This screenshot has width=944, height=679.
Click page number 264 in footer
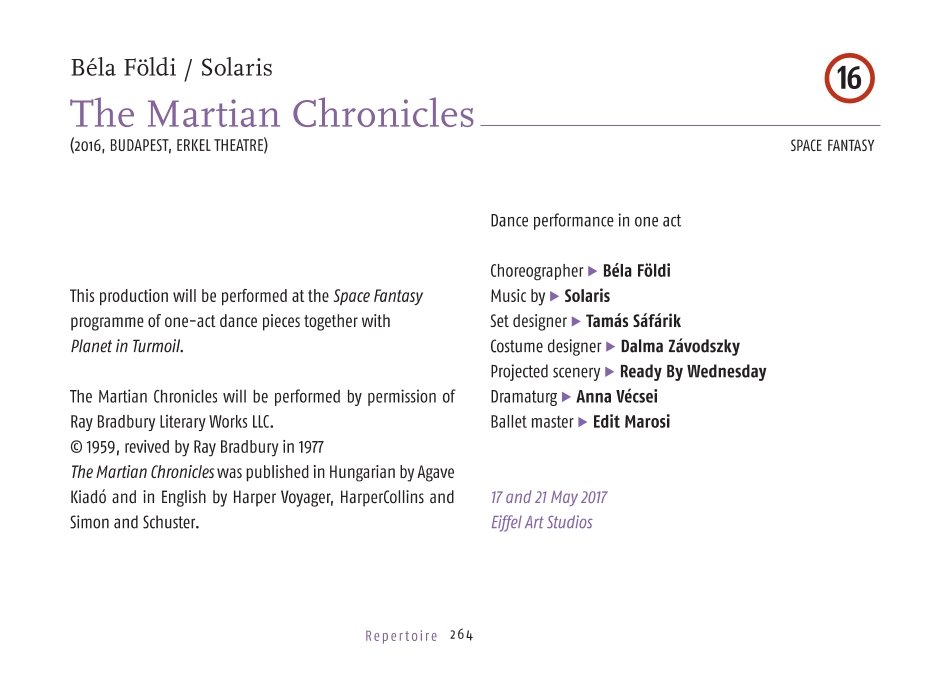461,635
